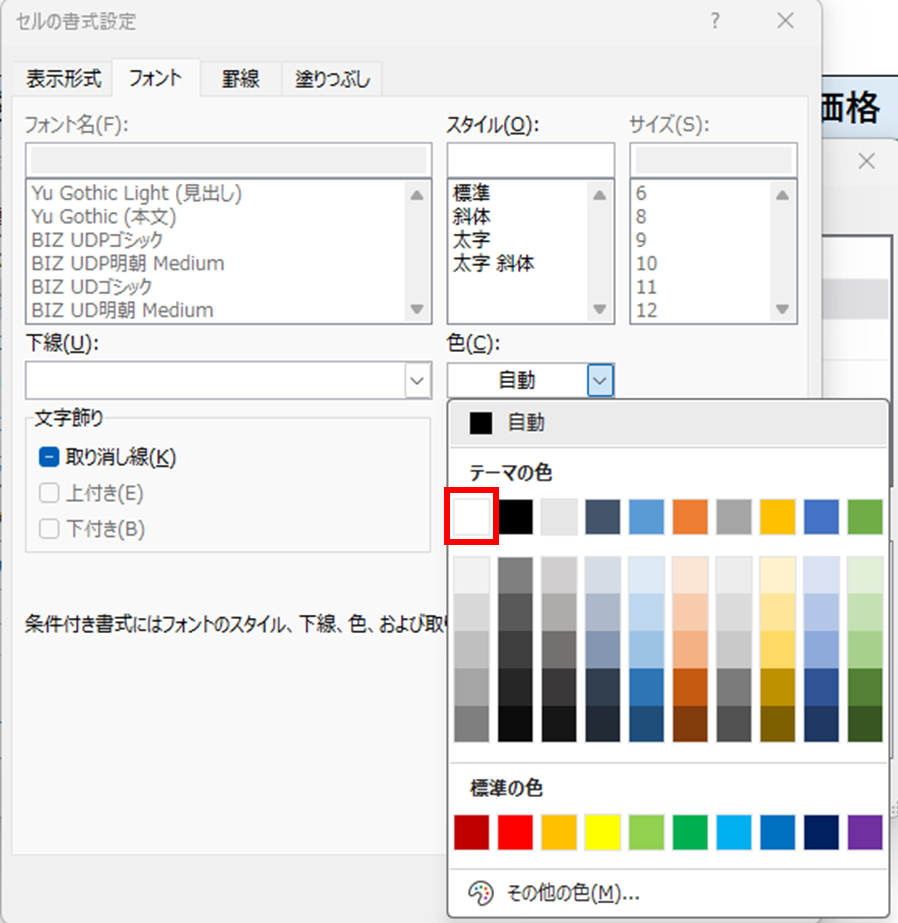Click the フォント名 input field
Screen dimensions: 898x923
coord(228,160)
